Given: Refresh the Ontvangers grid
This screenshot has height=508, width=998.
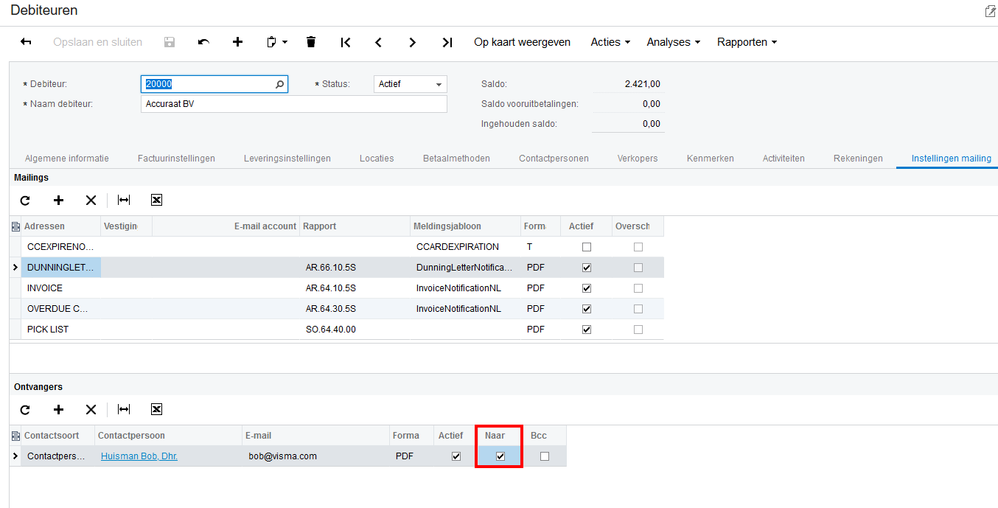Looking at the screenshot, I should coord(25,409).
